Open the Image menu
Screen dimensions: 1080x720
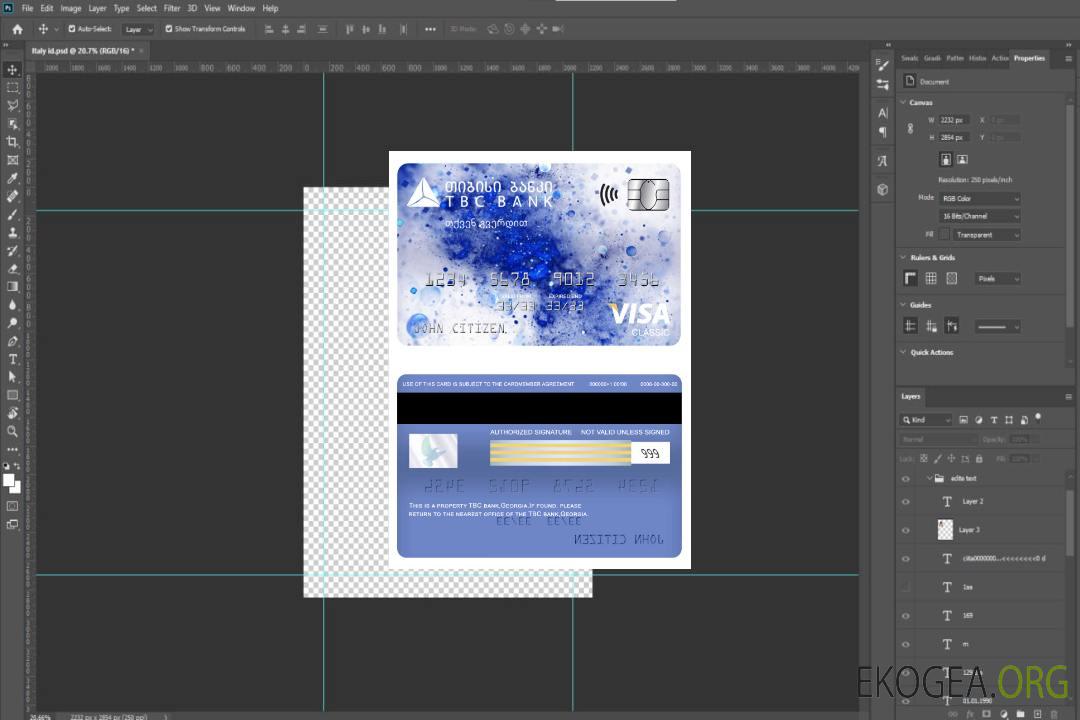[x=71, y=8]
